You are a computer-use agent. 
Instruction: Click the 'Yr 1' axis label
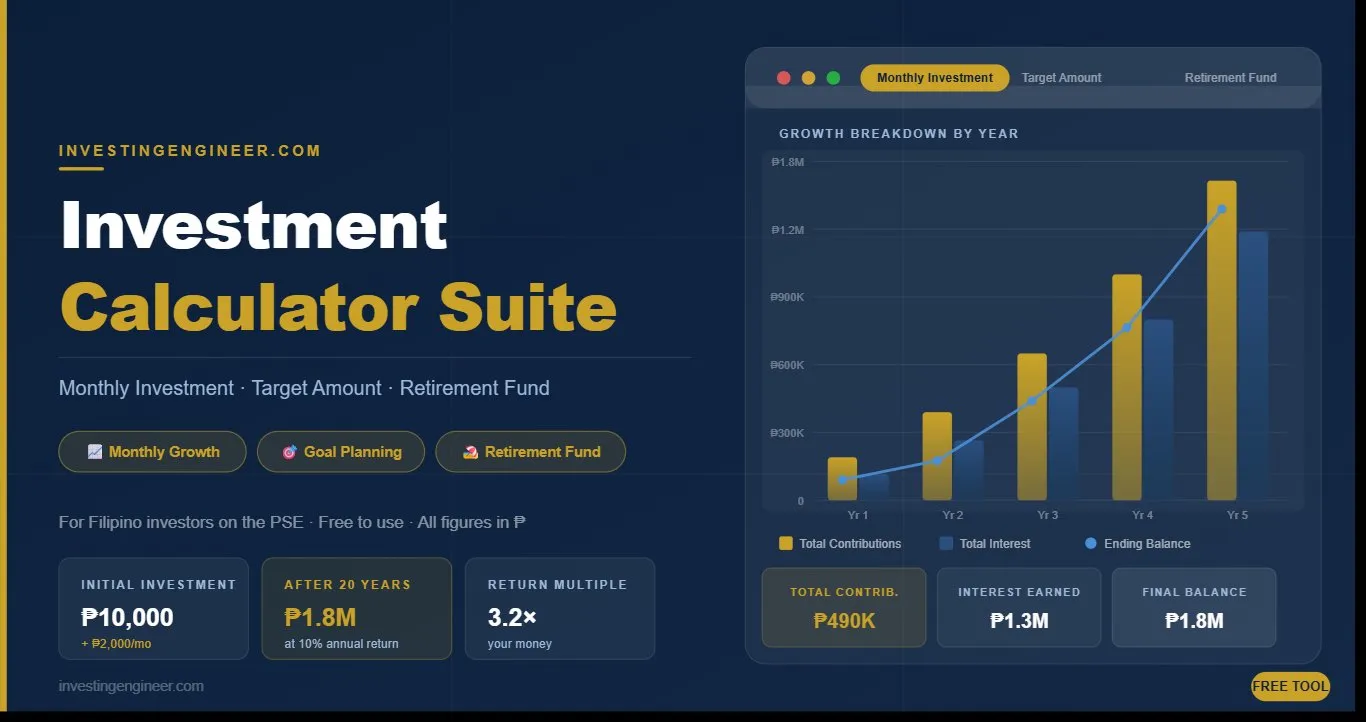pyautogui.click(x=857, y=515)
